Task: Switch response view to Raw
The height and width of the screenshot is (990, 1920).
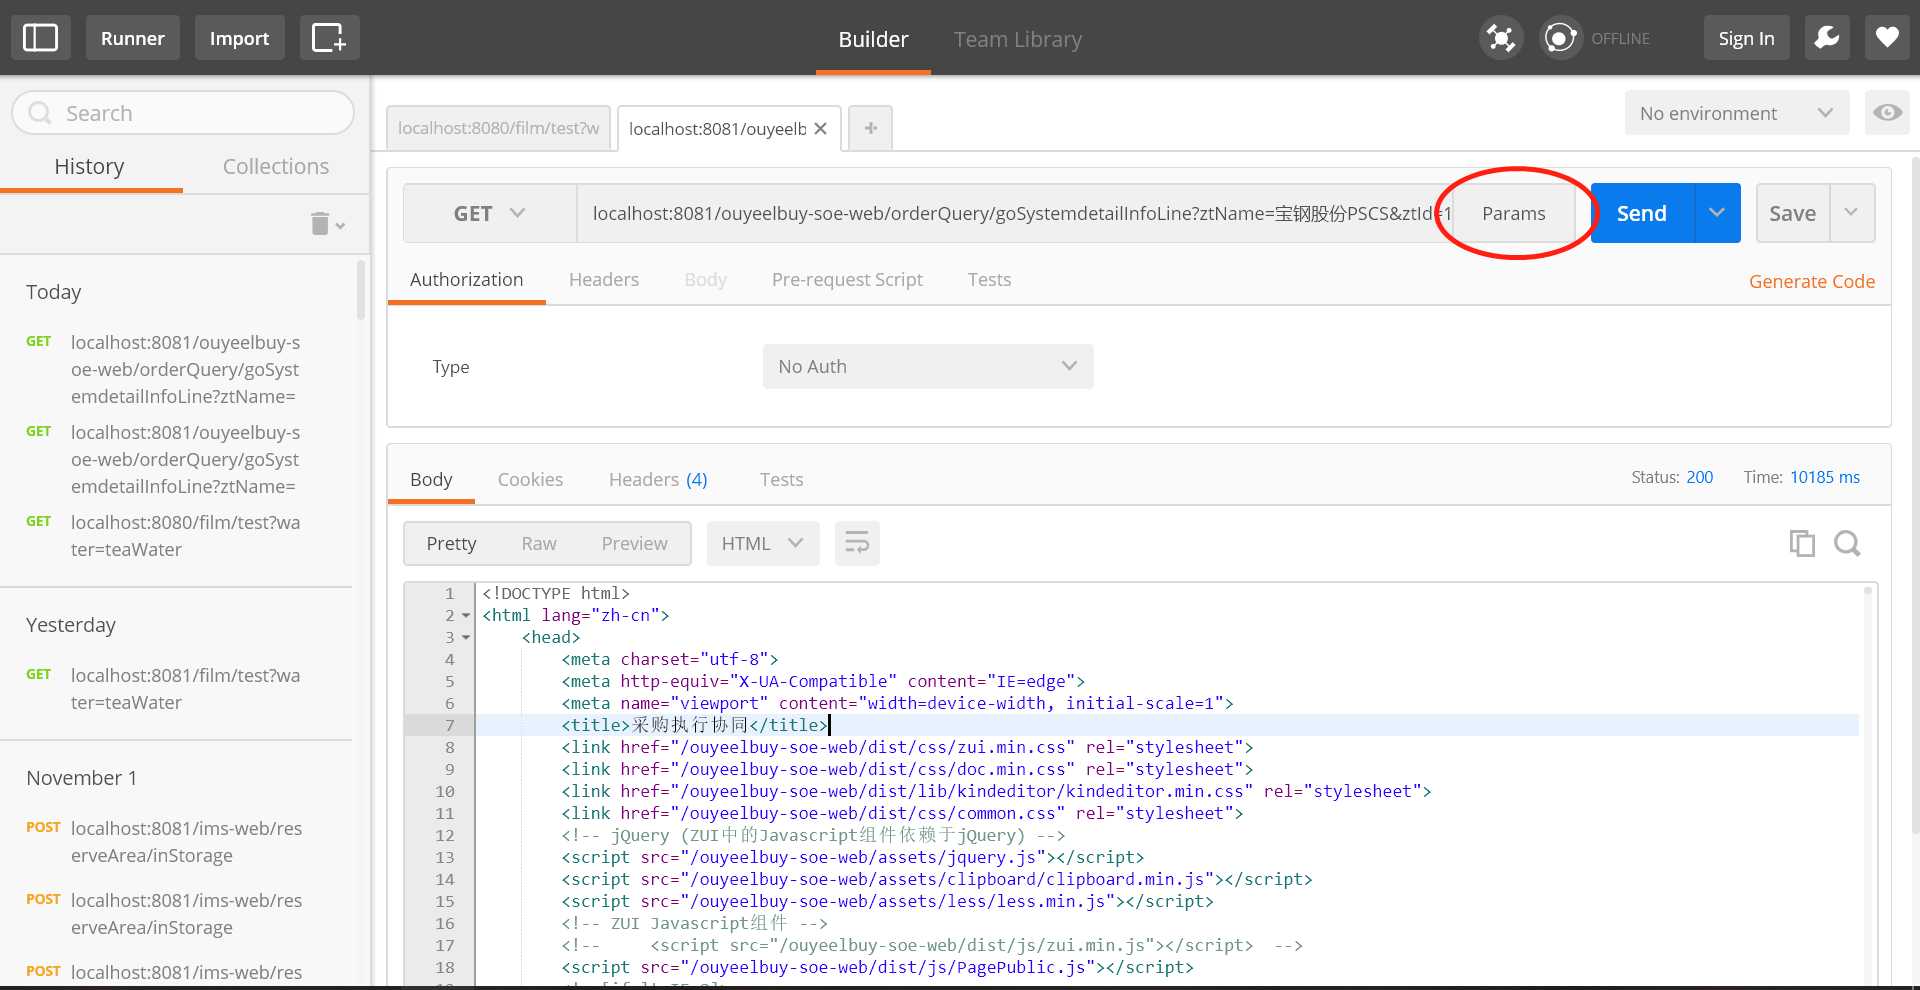Action: click(x=539, y=543)
